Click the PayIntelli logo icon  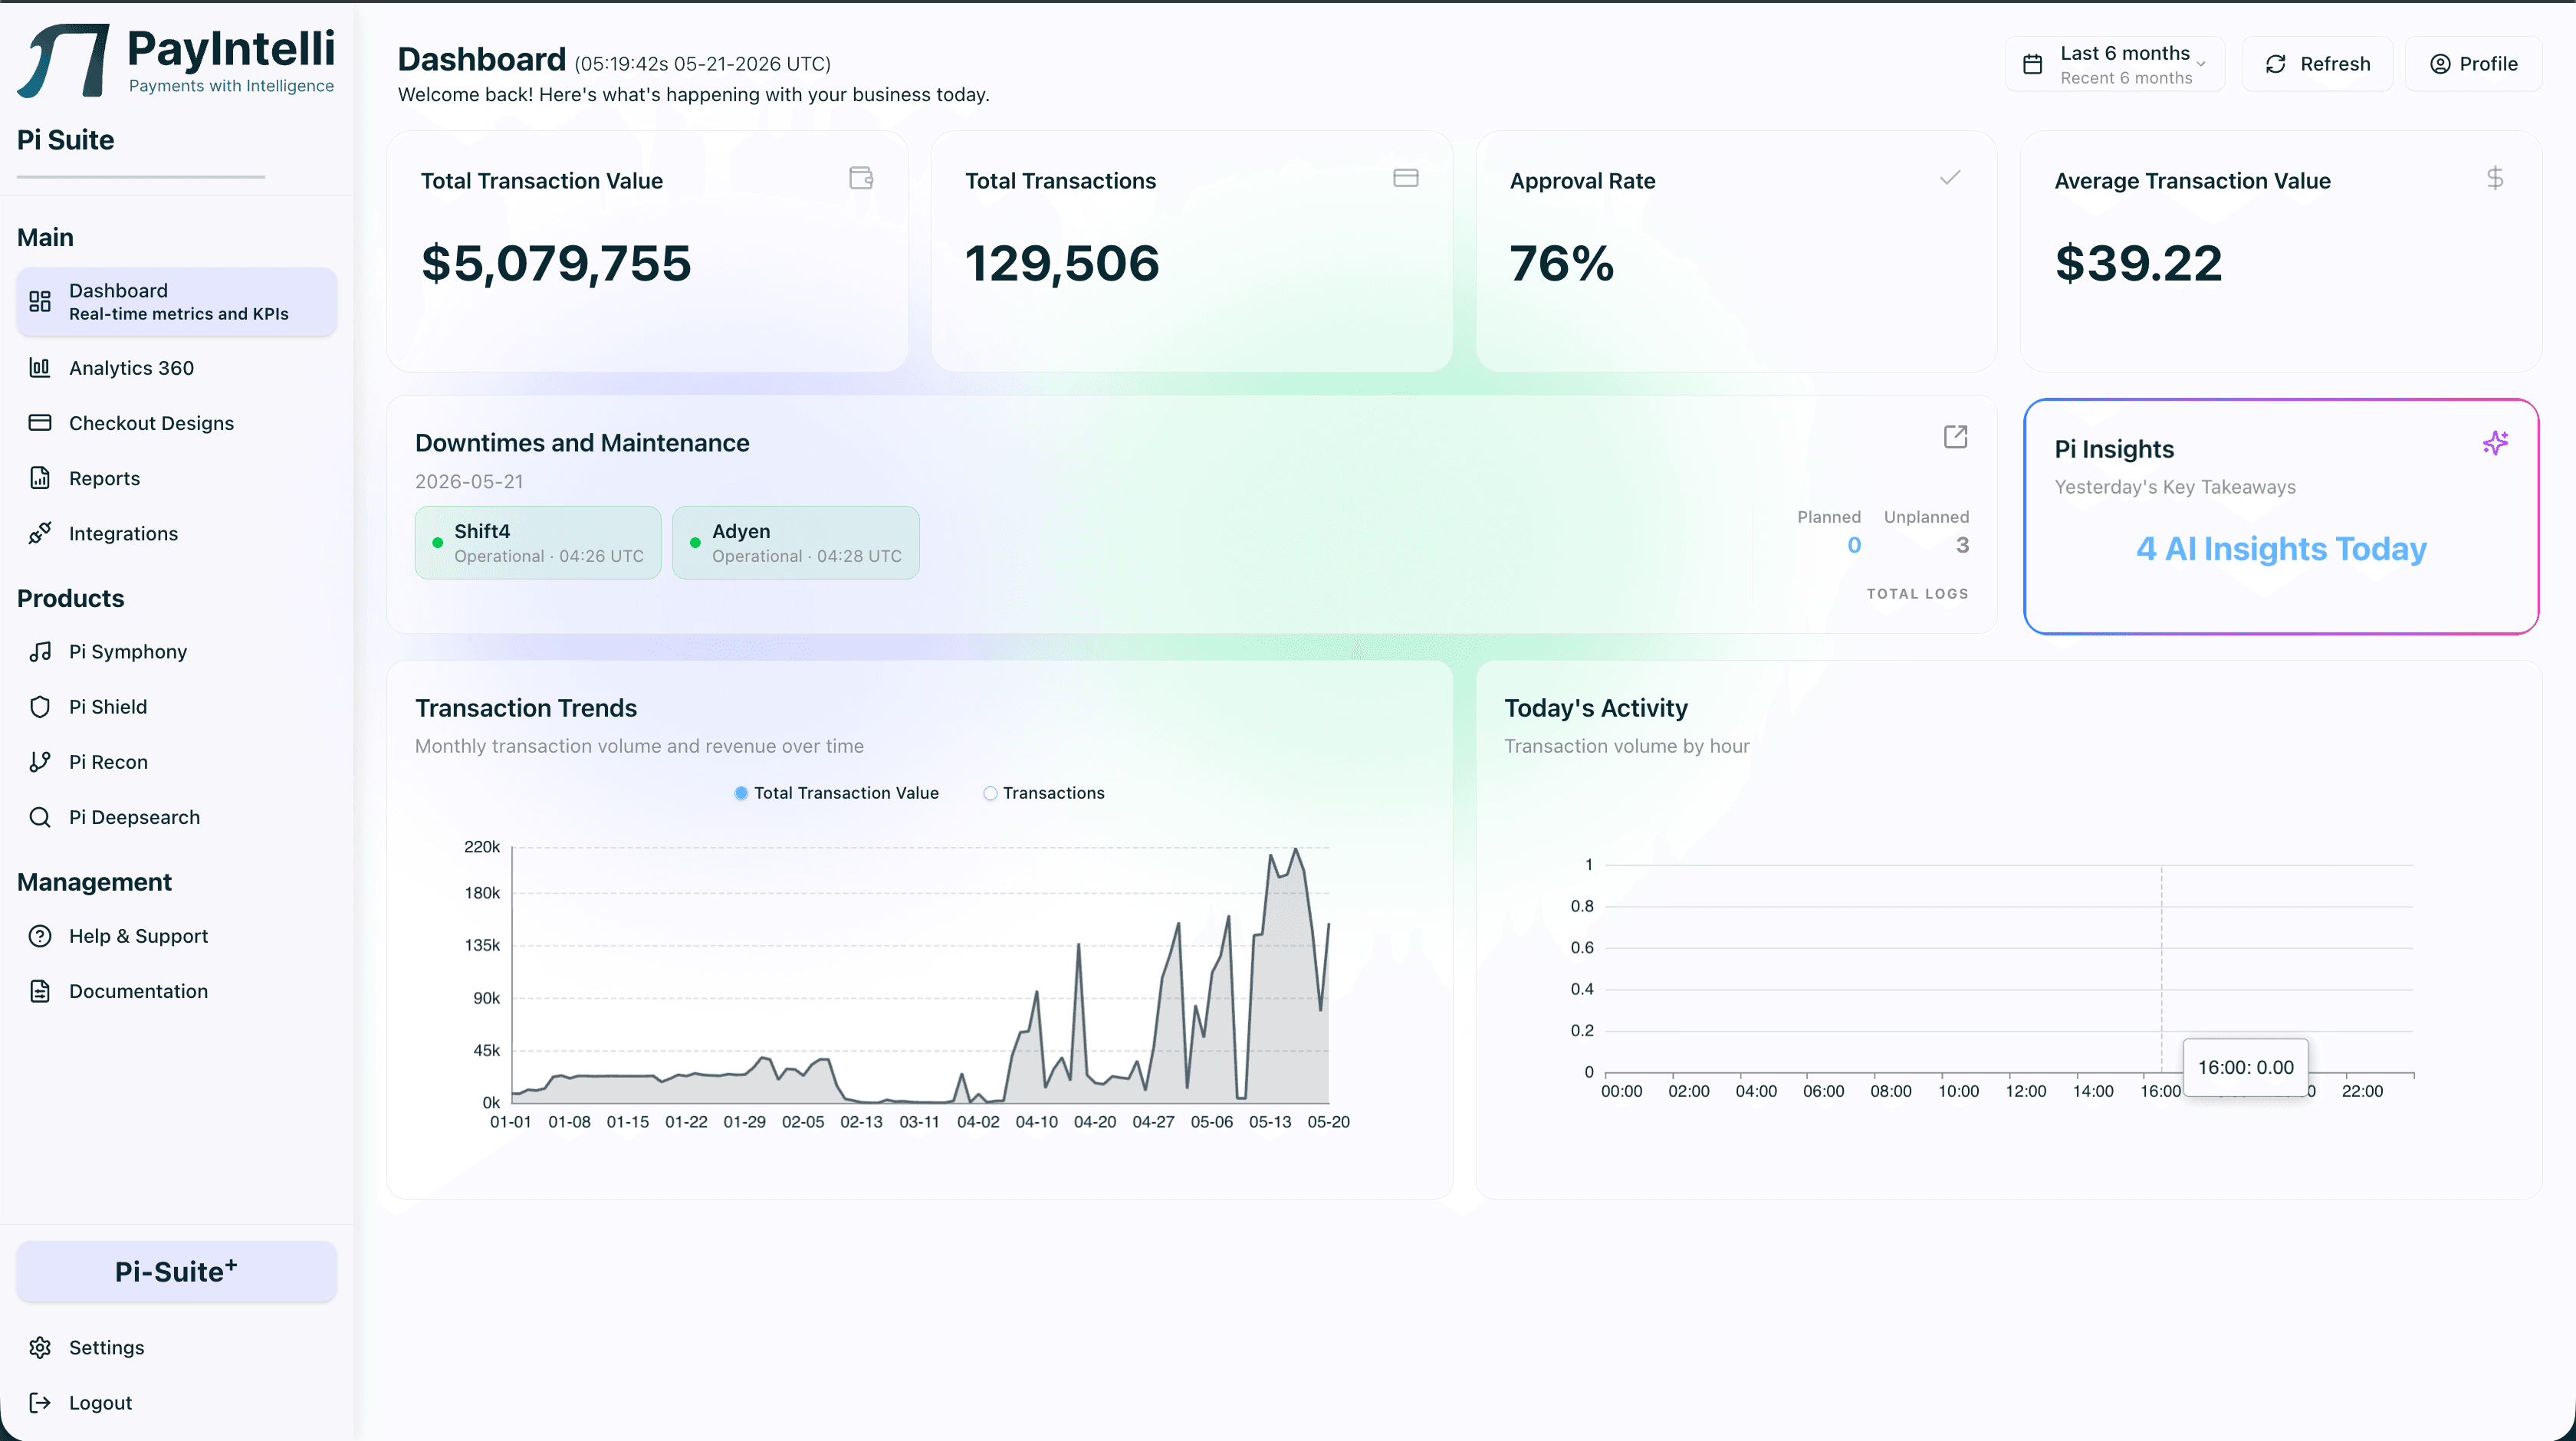pos(63,61)
